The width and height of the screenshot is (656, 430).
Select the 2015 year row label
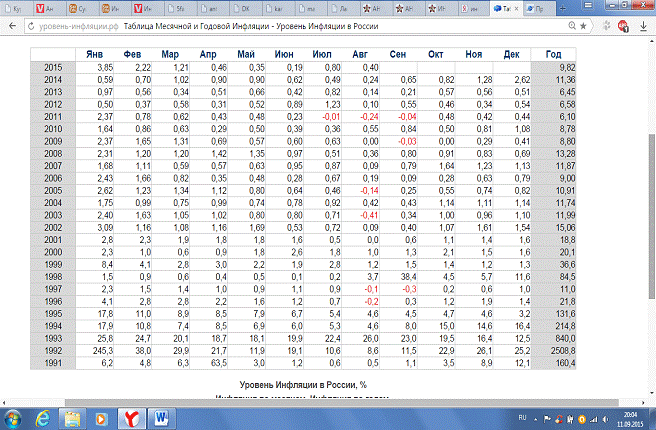[55, 66]
